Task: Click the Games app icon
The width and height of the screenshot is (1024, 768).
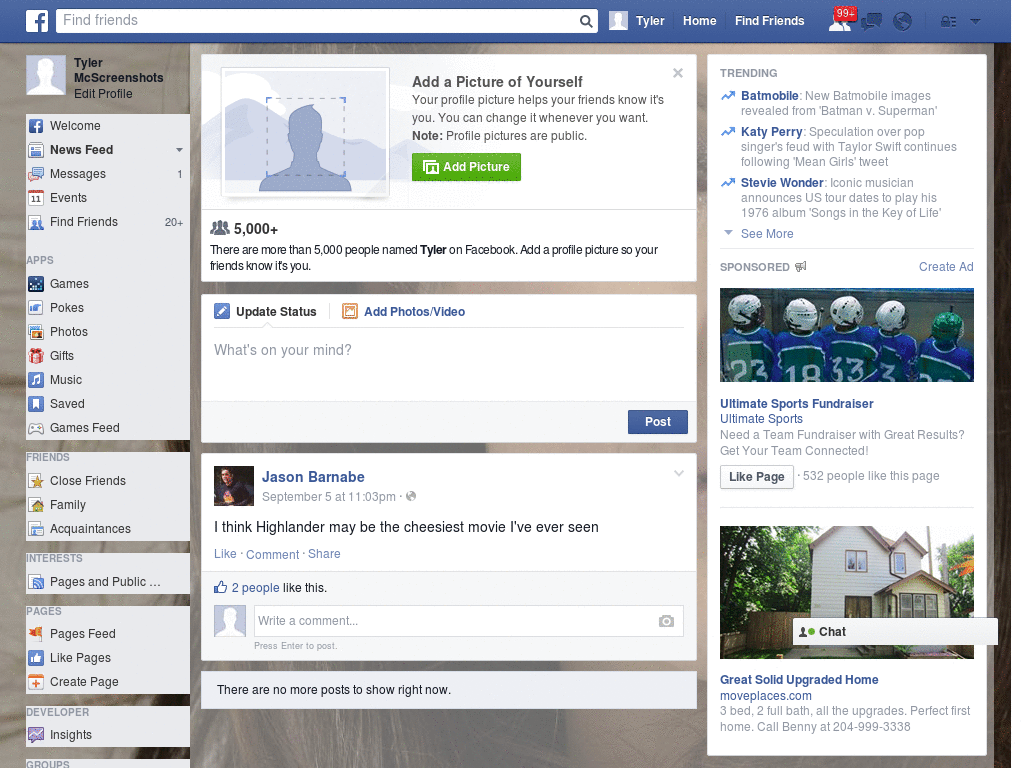Action: [x=36, y=284]
